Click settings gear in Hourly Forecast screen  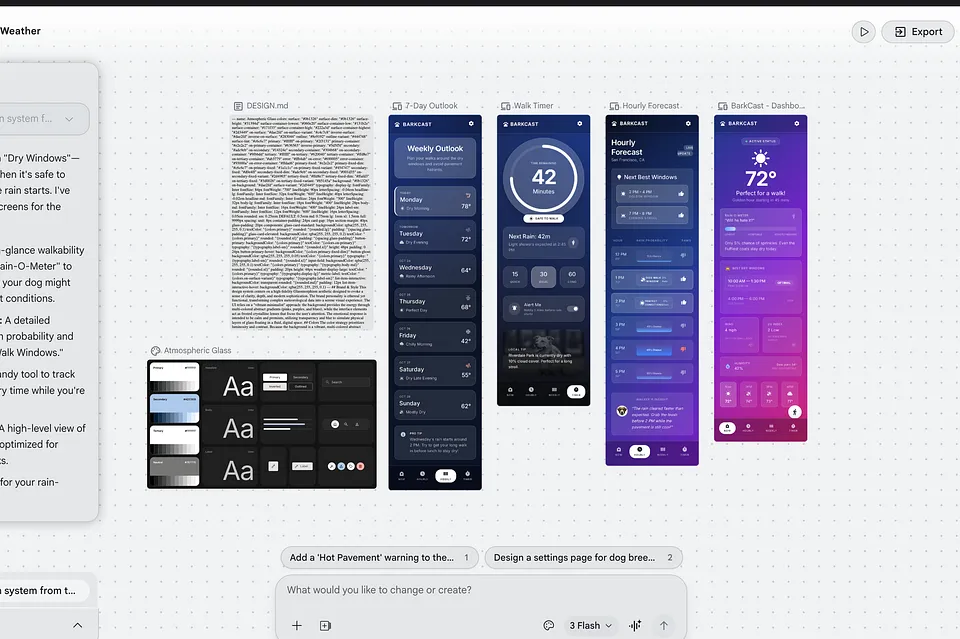tap(688, 124)
